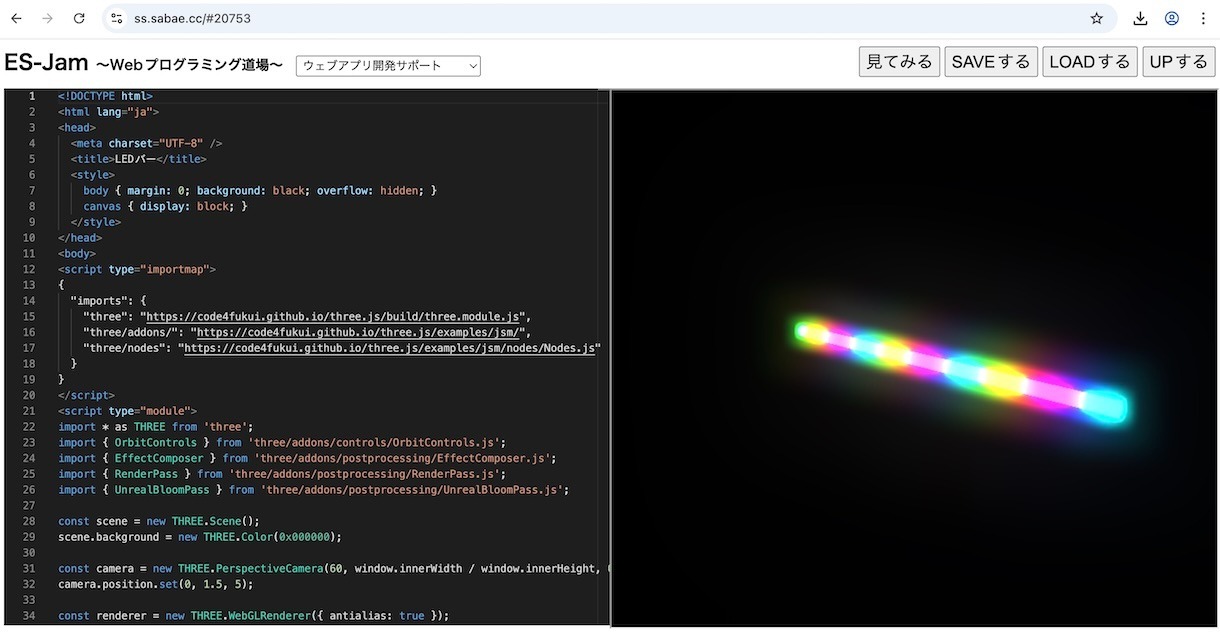Click line number 27 in the gutter
Screen dimensions: 1220x632
click(29, 506)
